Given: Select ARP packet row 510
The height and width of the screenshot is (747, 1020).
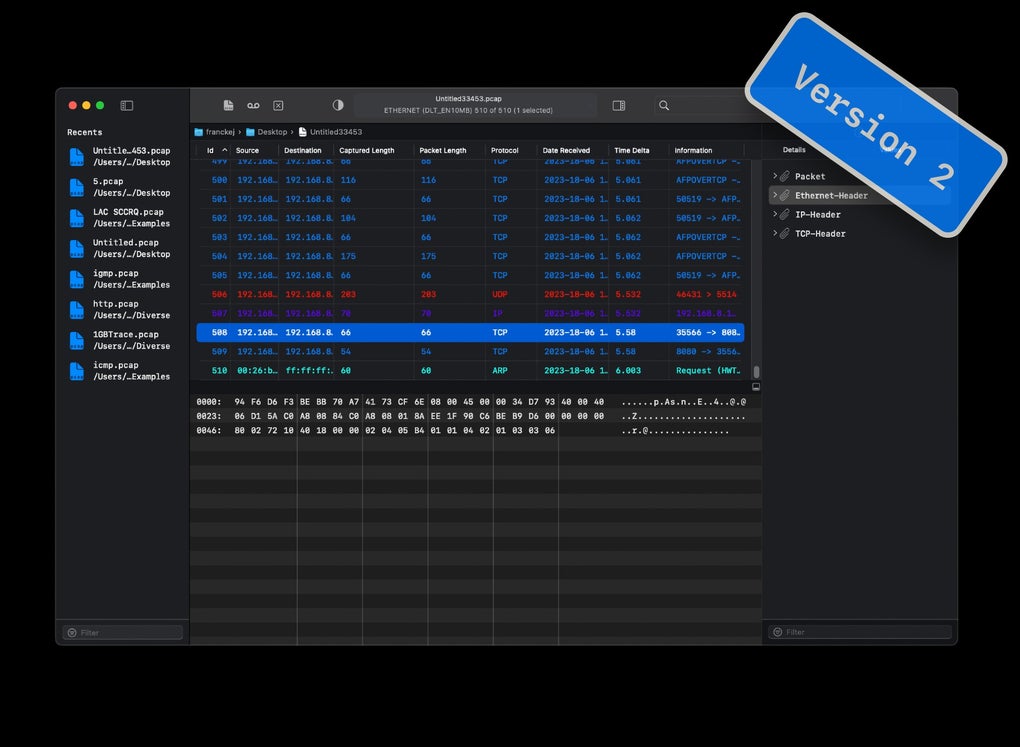Looking at the screenshot, I should coord(470,371).
